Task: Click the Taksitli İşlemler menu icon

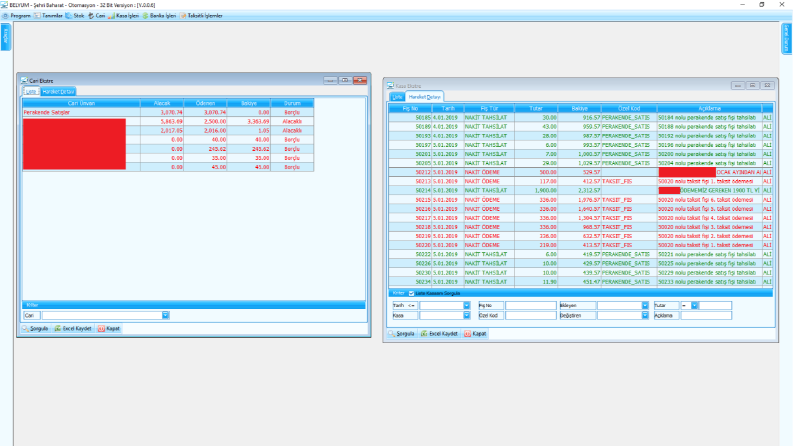Action: (183, 16)
